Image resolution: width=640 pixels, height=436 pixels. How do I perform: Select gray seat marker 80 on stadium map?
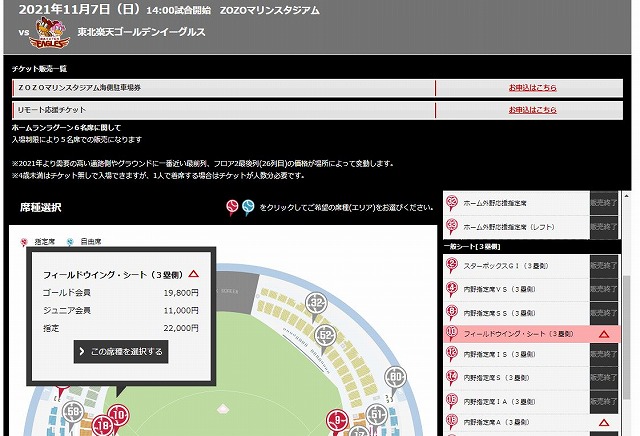tap(395, 378)
